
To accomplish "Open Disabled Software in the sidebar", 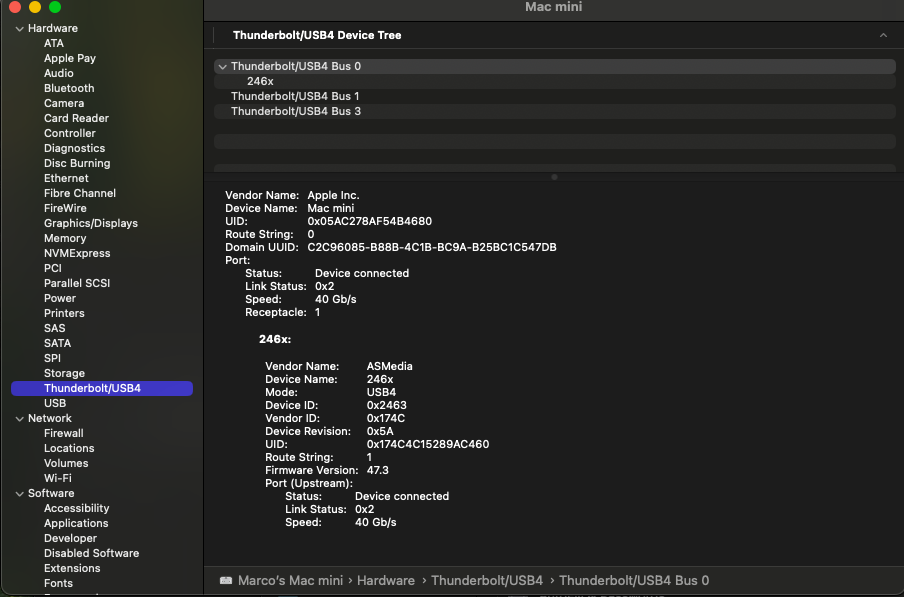I will click(92, 553).
